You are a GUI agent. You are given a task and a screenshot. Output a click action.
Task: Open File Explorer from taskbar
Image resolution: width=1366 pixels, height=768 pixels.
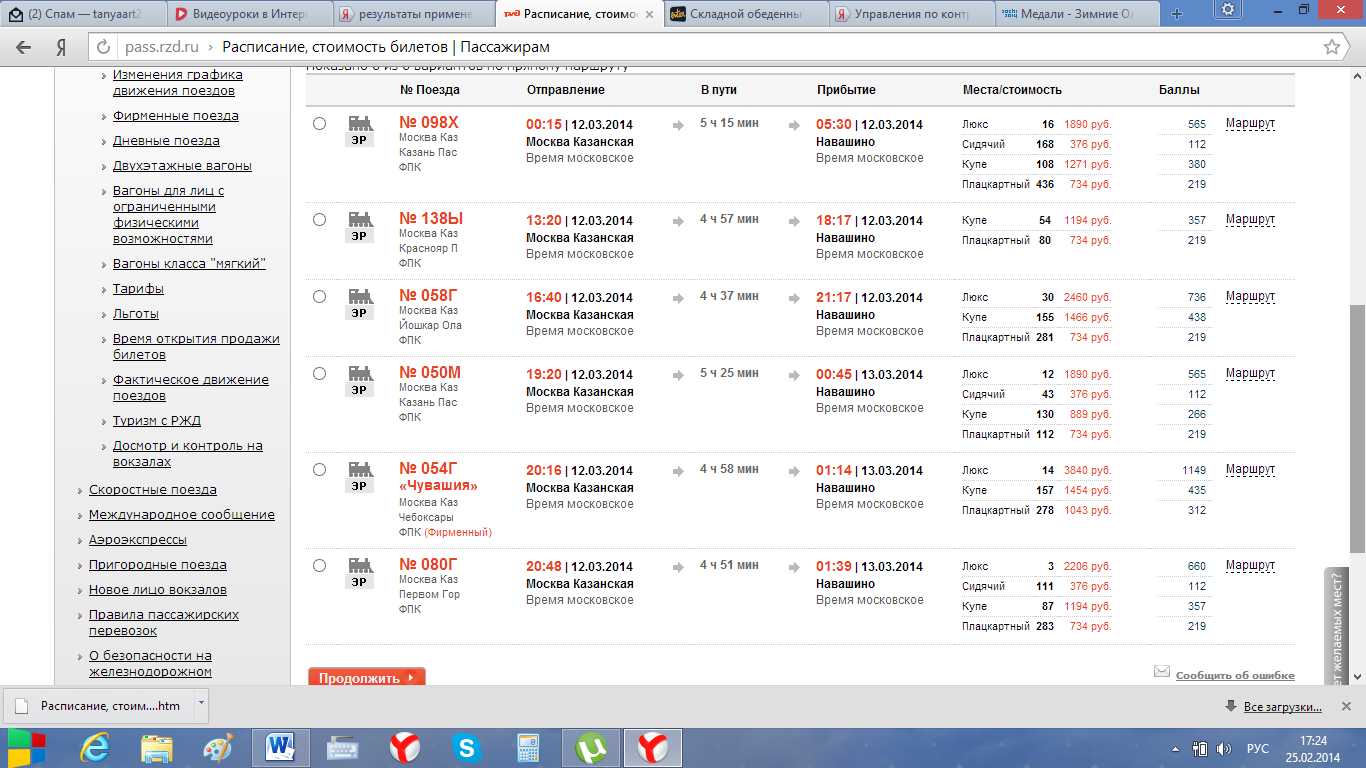pyautogui.click(x=157, y=748)
